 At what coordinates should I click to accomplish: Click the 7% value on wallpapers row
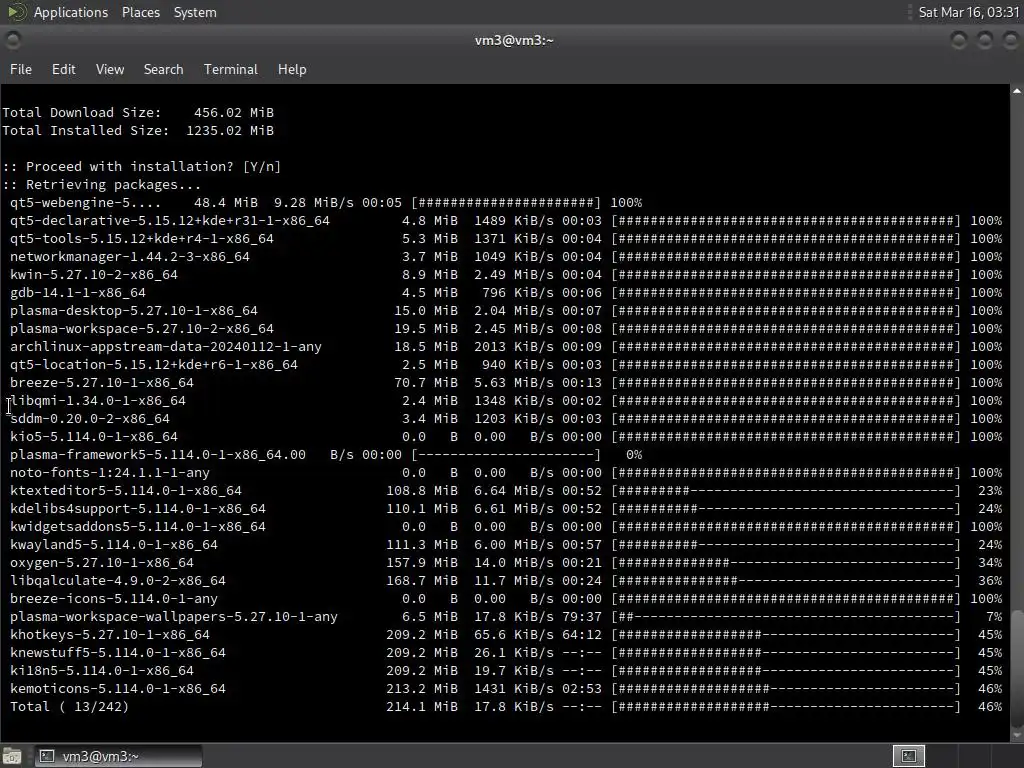point(994,616)
